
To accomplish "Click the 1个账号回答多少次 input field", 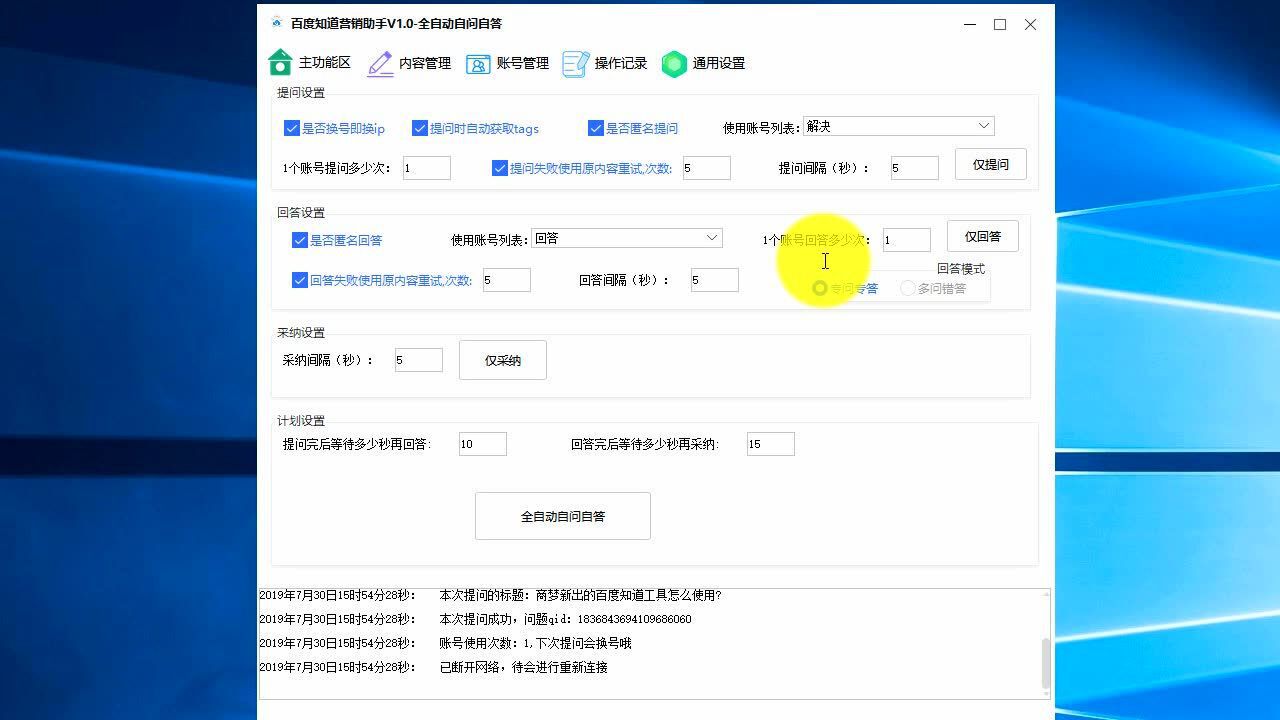I will click(907, 240).
